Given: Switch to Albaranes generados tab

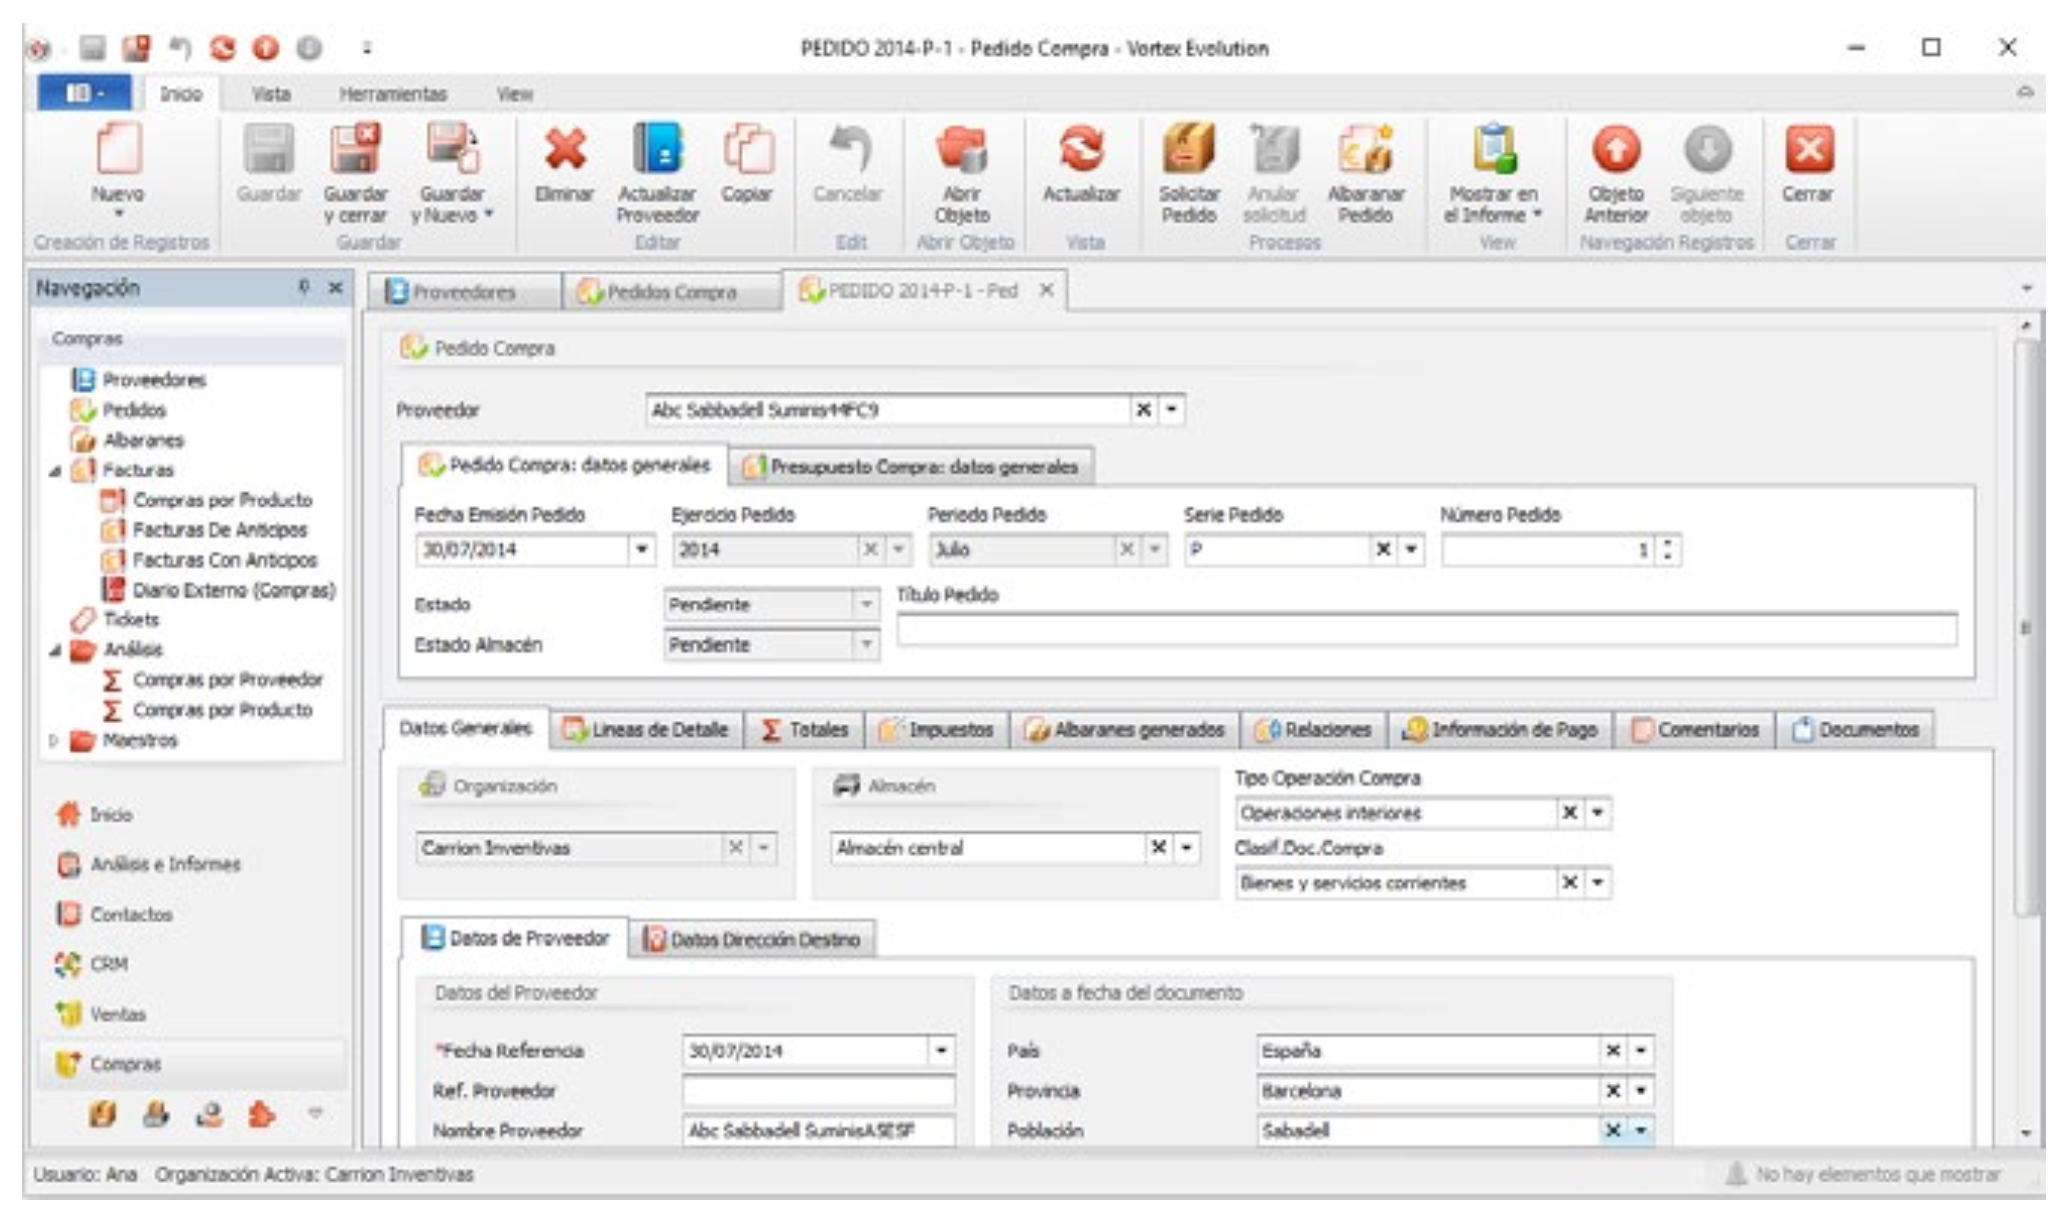Looking at the screenshot, I should [1125, 730].
